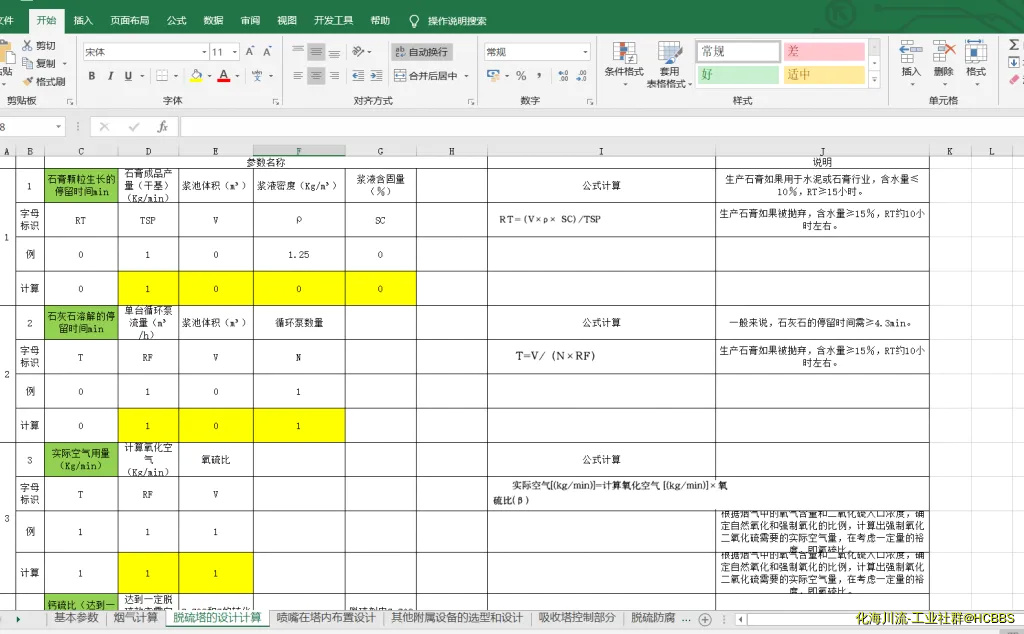Apply comma style to numbers
This screenshot has width=1024, height=634.
coord(539,76)
